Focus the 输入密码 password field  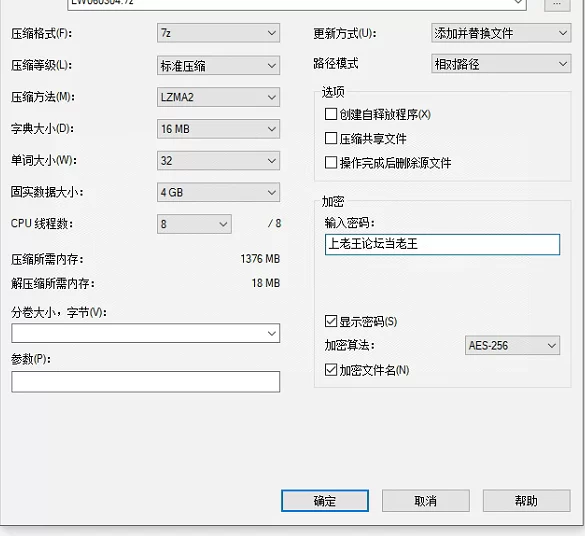[x=442, y=244]
